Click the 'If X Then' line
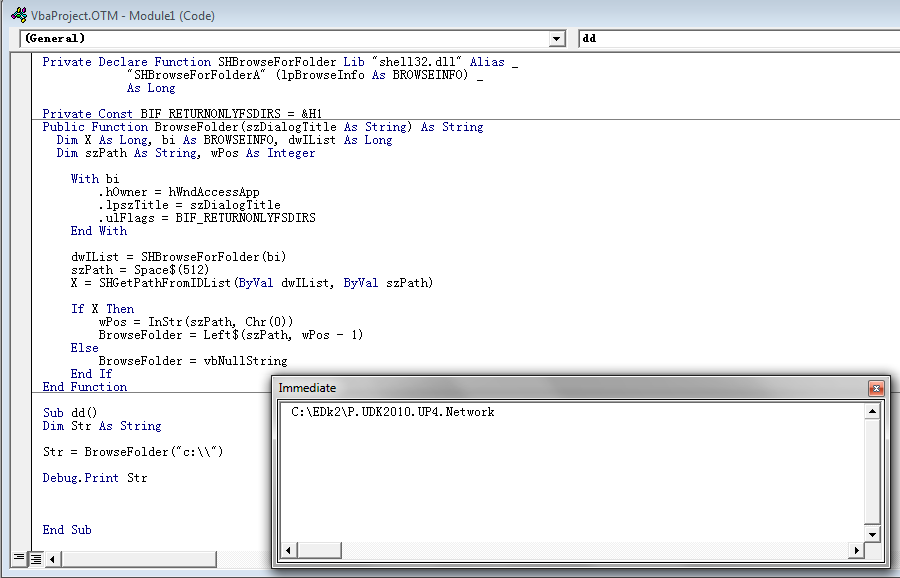The width and height of the screenshot is (900, 578). point(102,309)
